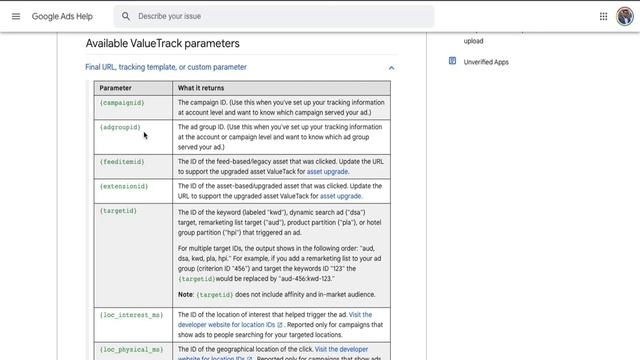Image resolution: width=640 pixels, height=360 pixels.
Task: Click the {campaignid} parameter cell
Action: tap(133, 108)
